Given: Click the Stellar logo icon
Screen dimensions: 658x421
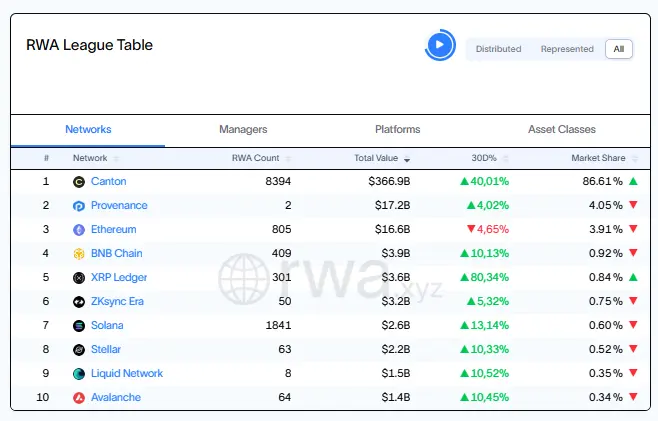Looking at the screenshot, I should click(79, 350).
